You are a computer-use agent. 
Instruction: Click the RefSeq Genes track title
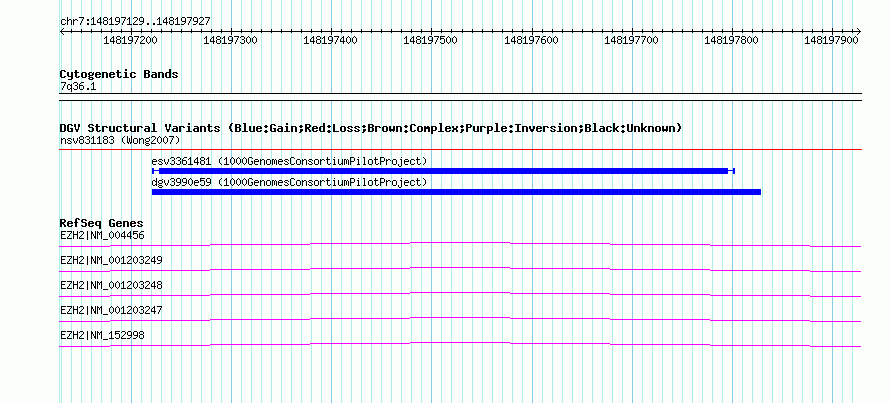tap(102, 223)
